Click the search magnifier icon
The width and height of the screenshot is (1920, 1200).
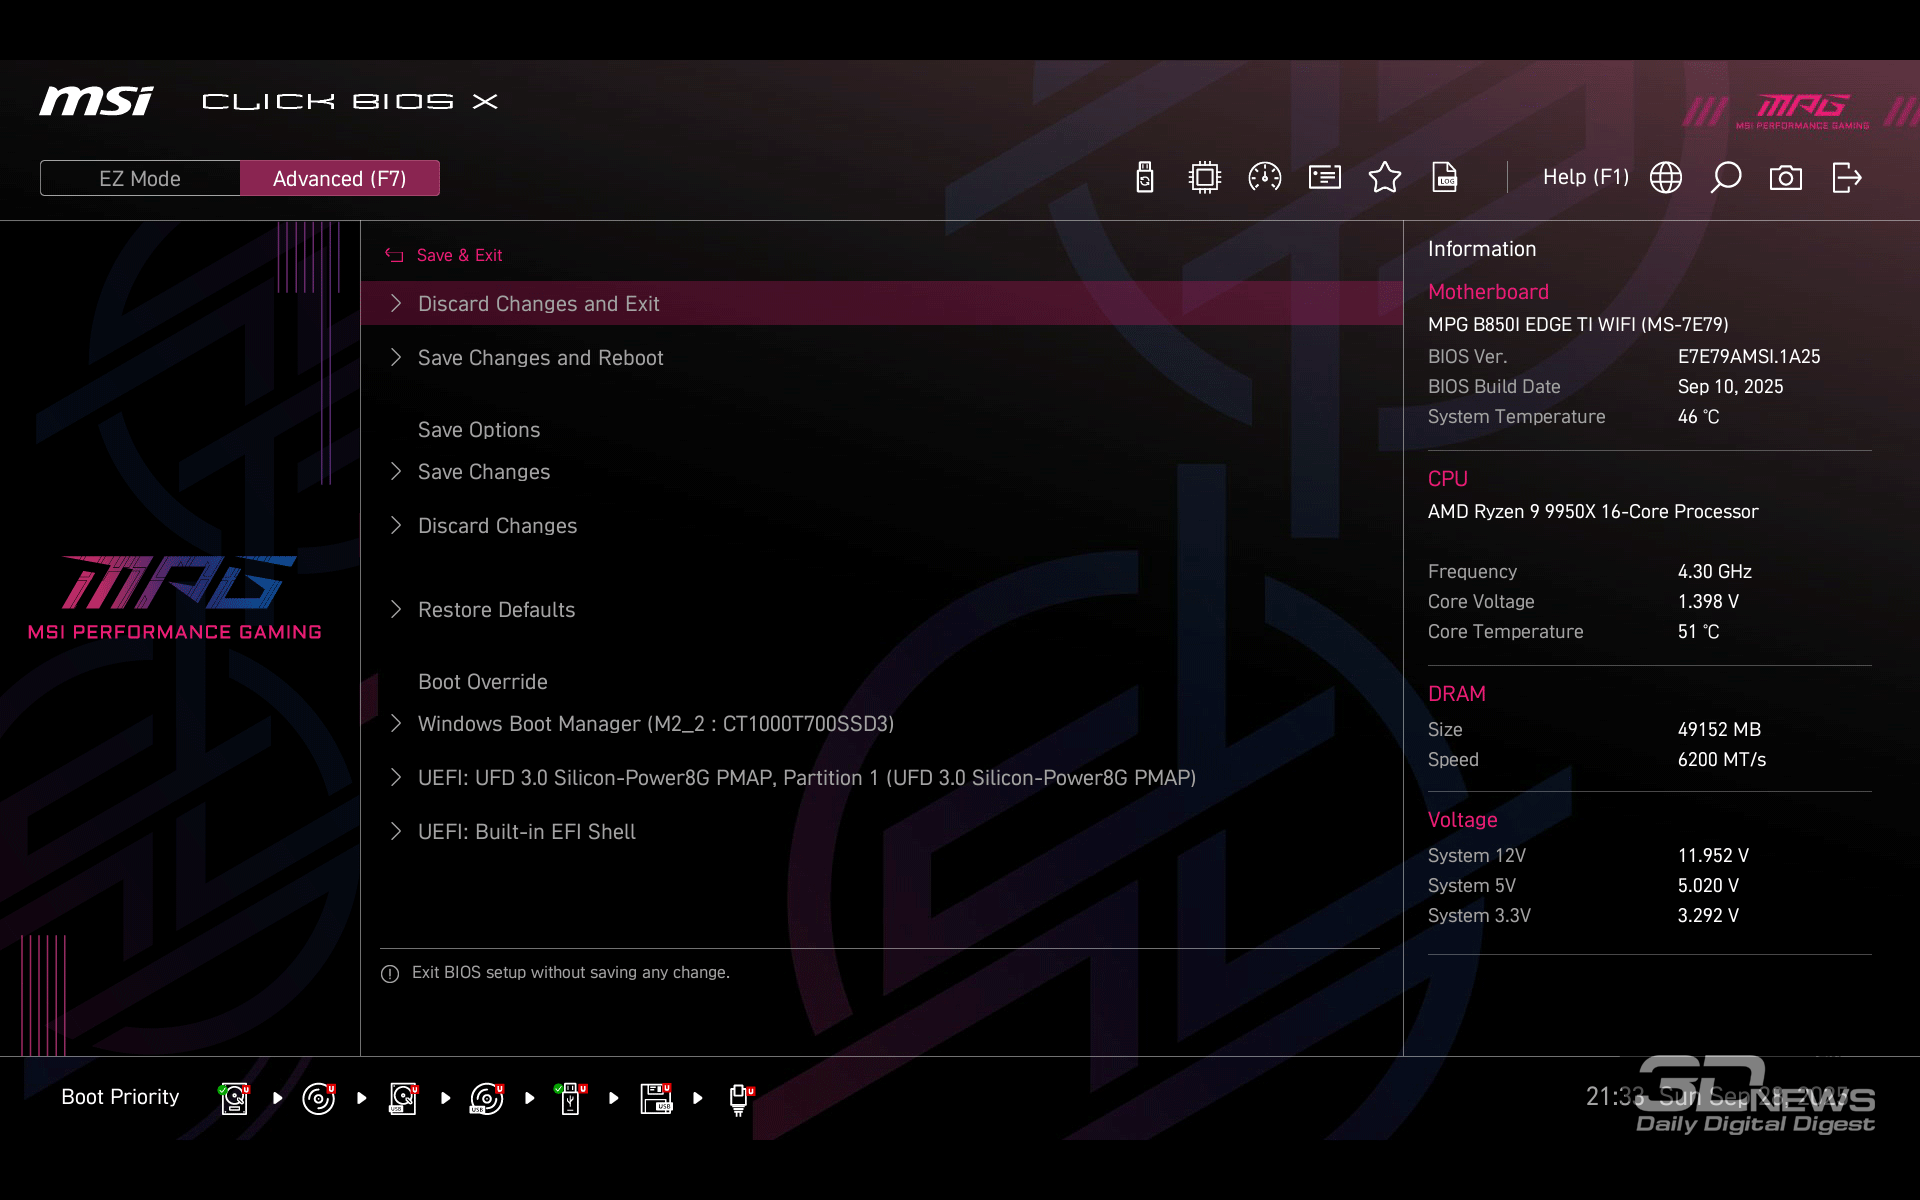coord(1726,178)
